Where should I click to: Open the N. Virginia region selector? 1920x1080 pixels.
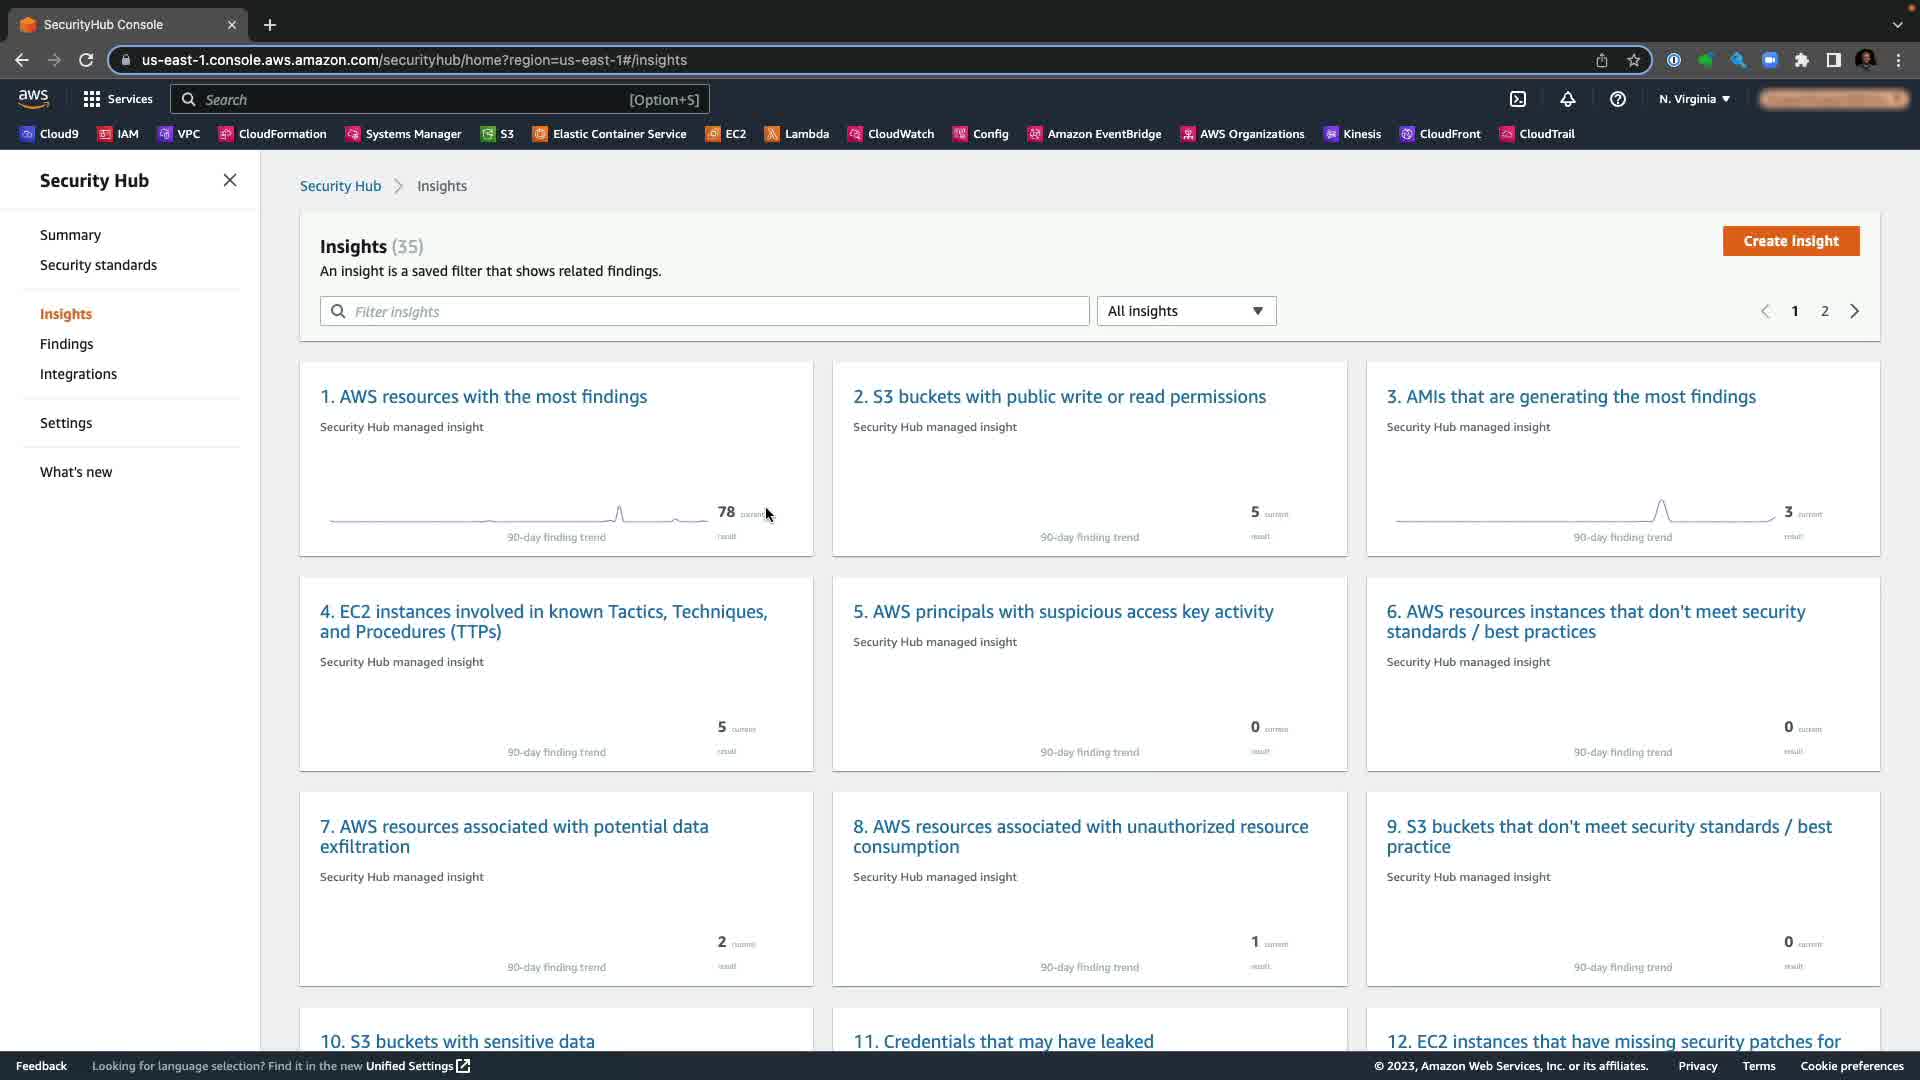1694,99
